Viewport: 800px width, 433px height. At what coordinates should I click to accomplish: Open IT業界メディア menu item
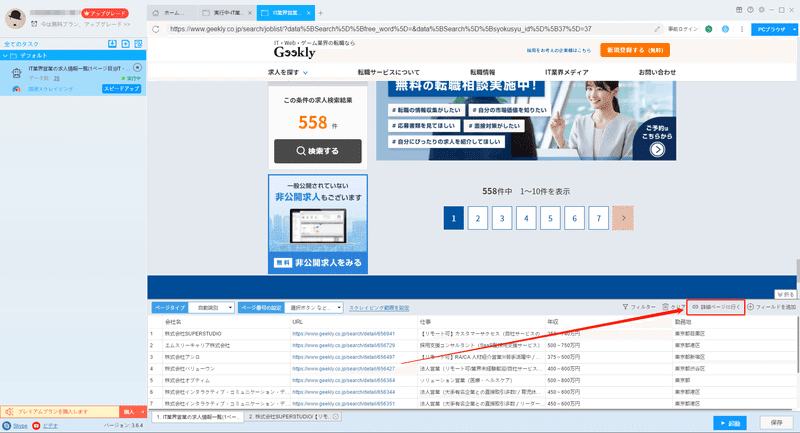[x=566, y=72]
